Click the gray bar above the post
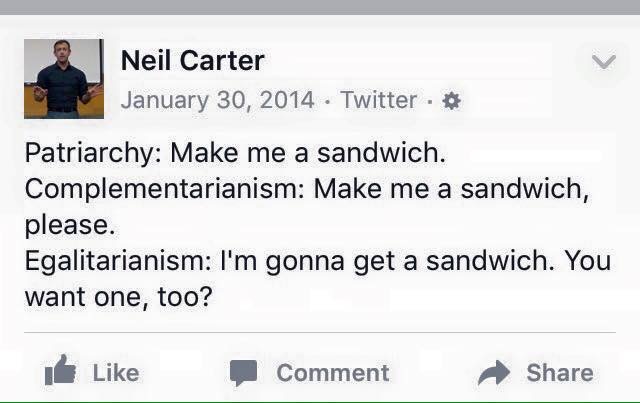 320,7
